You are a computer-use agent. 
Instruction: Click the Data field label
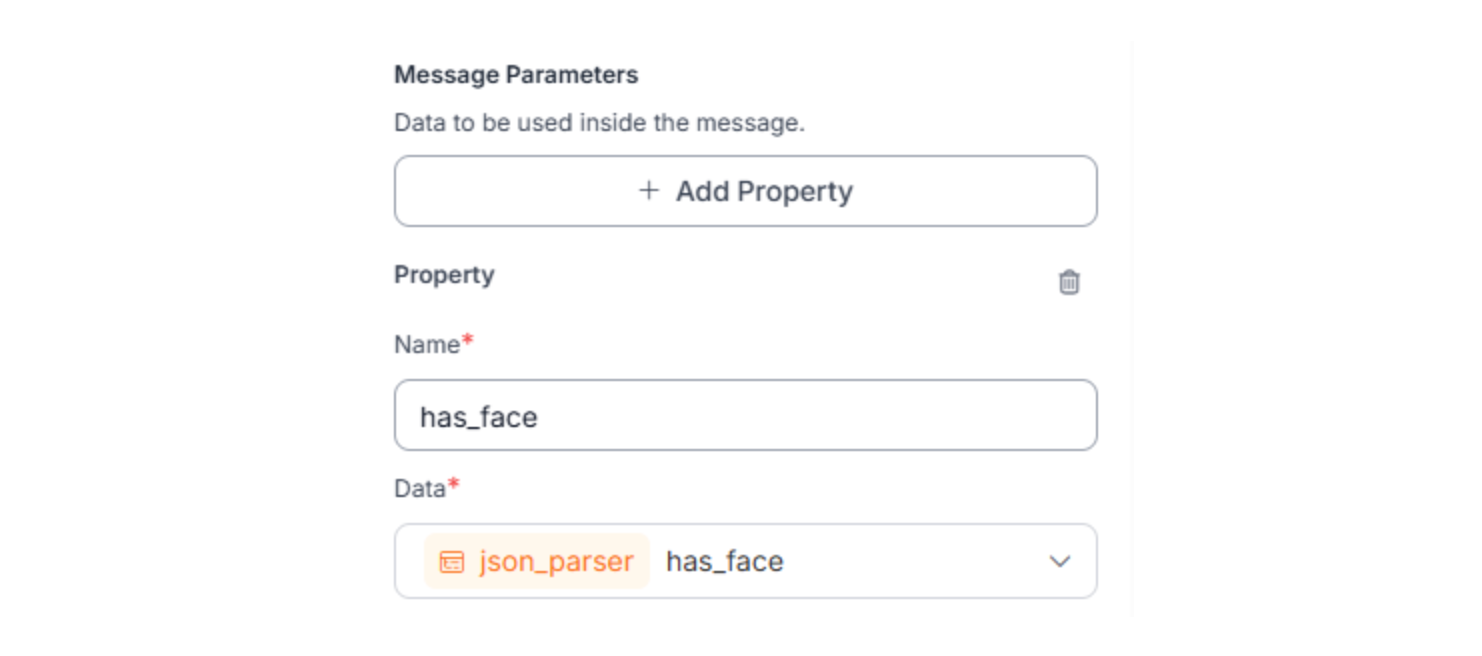point(419,489)
